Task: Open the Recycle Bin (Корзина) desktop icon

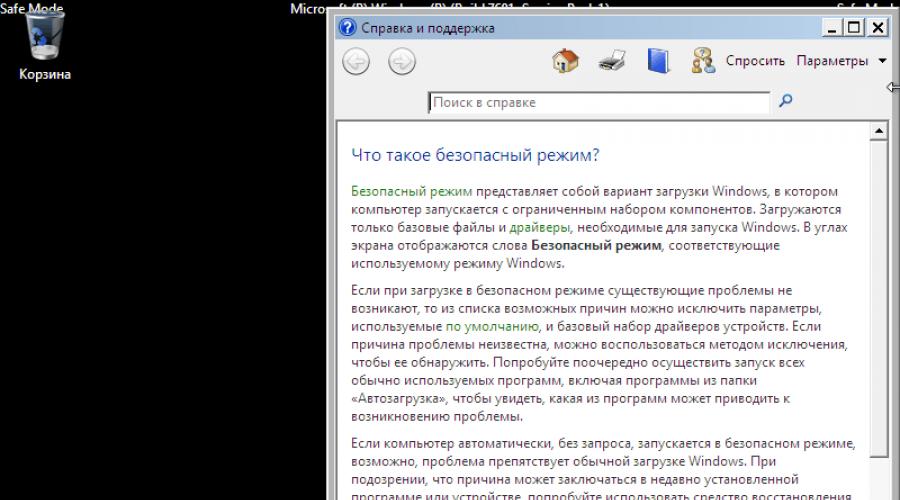Action: coord(45,46)
